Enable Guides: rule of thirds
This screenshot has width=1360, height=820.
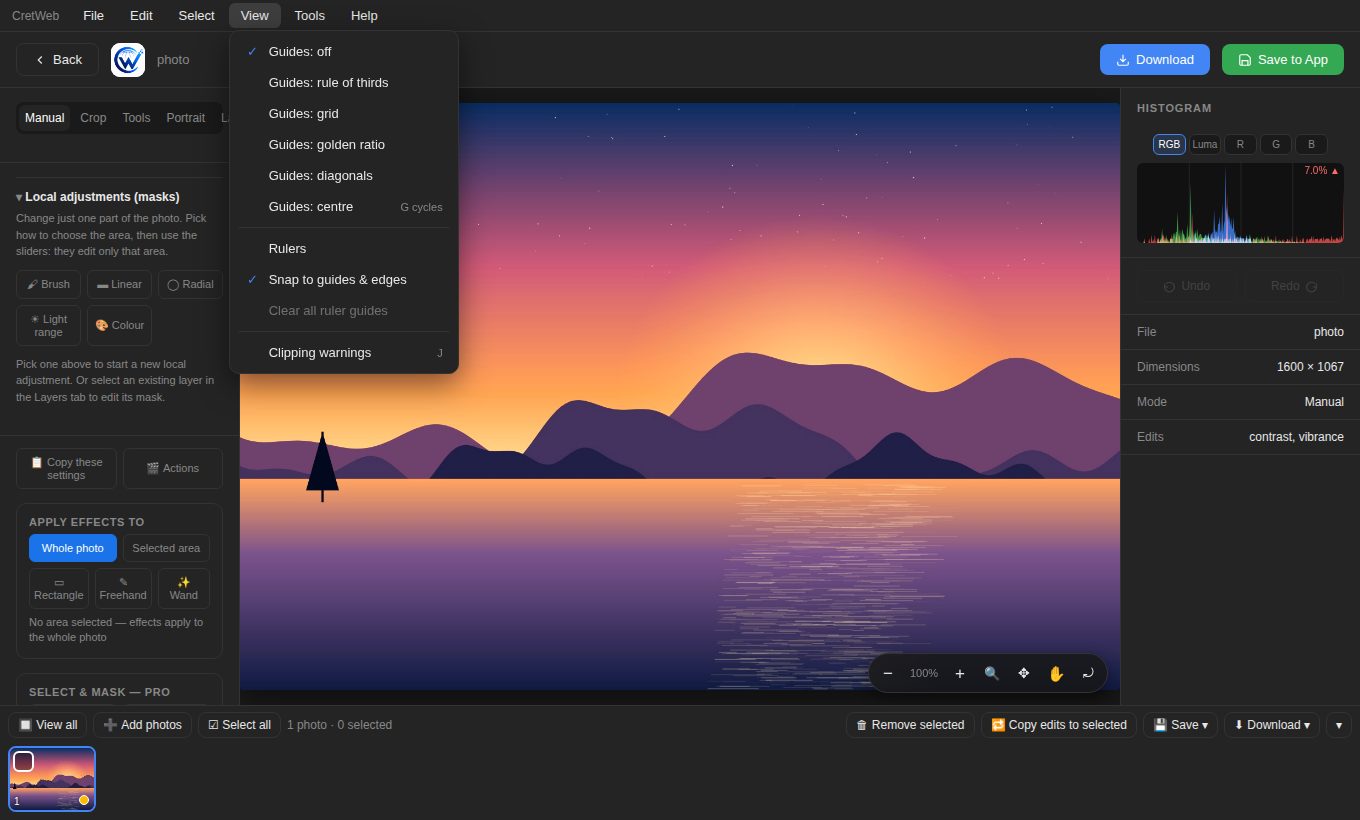(344, 82)
